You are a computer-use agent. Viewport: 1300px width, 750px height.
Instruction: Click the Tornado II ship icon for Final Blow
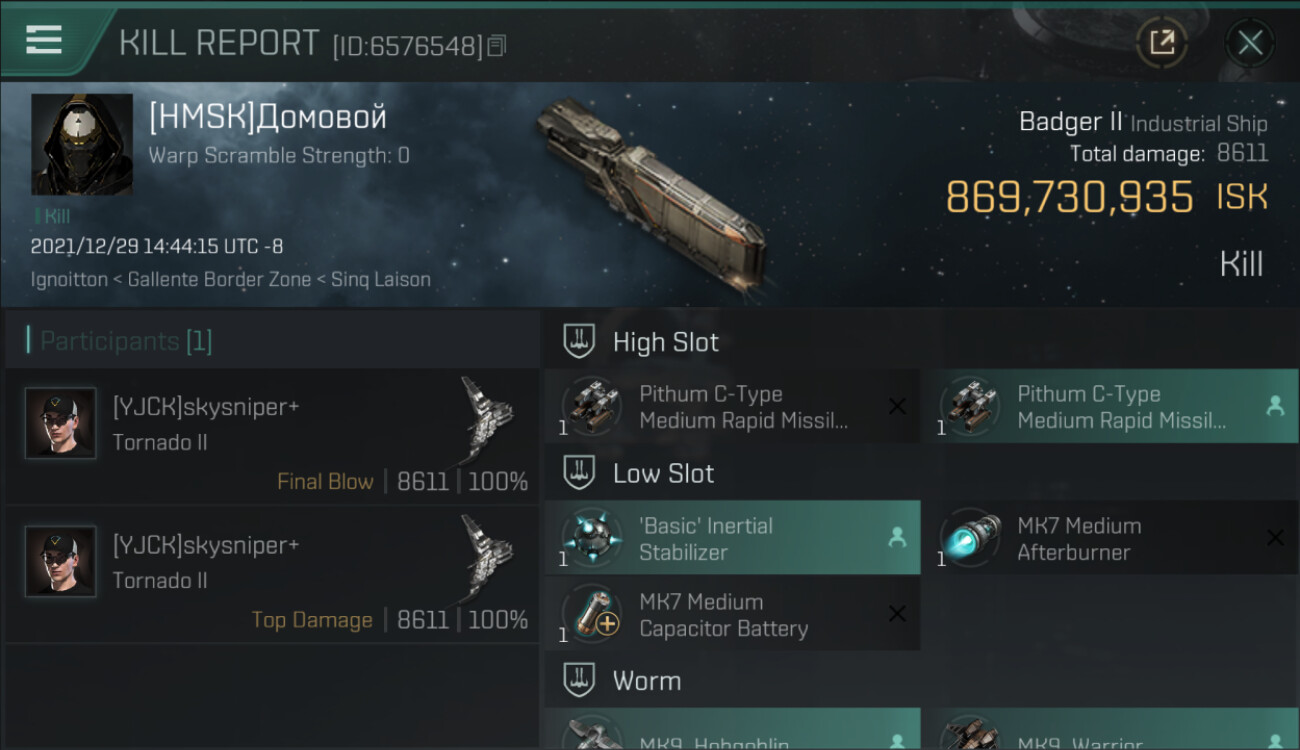(487, 420)
